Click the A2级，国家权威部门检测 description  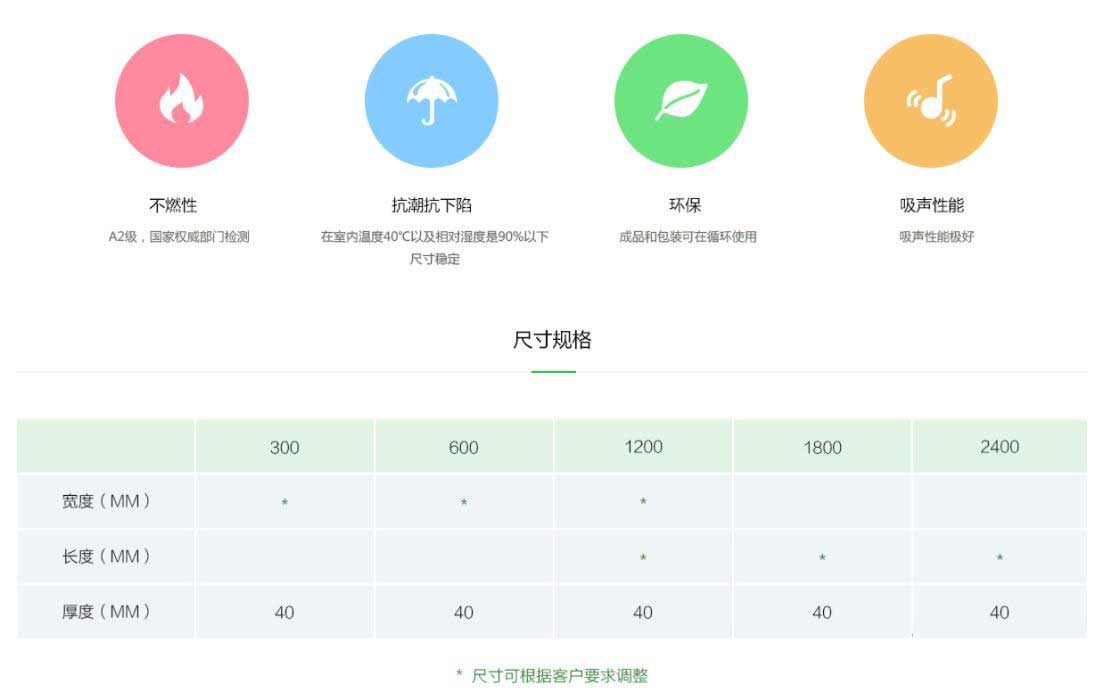tap(179, 237)
